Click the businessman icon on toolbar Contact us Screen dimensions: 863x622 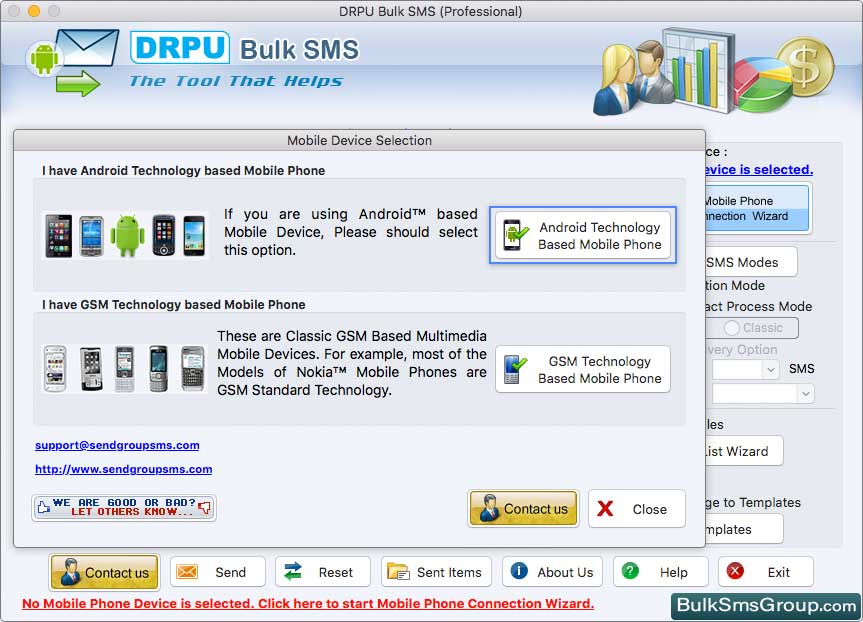pyautogui.click(x=70, y=572)
